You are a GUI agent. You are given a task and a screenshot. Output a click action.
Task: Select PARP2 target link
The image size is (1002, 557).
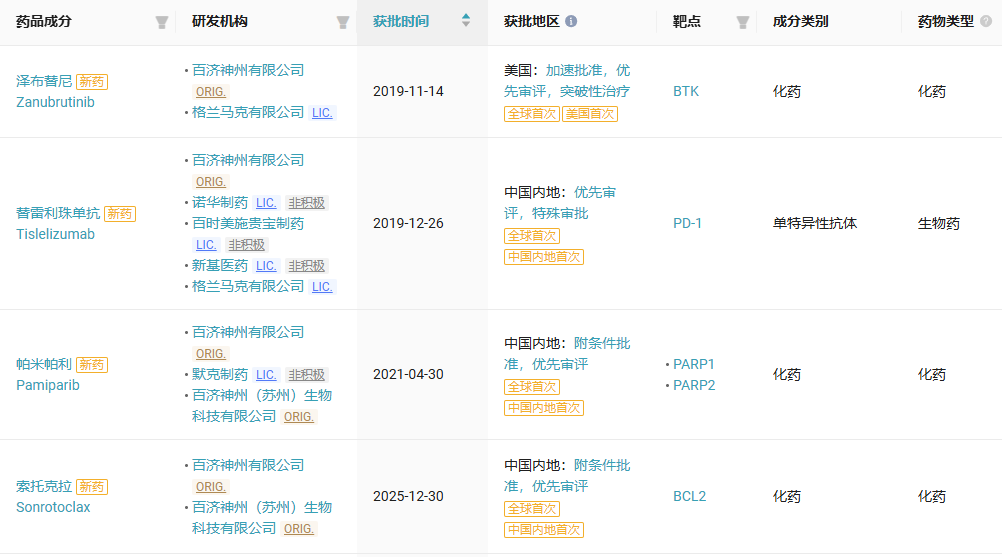tap(694, 385)
